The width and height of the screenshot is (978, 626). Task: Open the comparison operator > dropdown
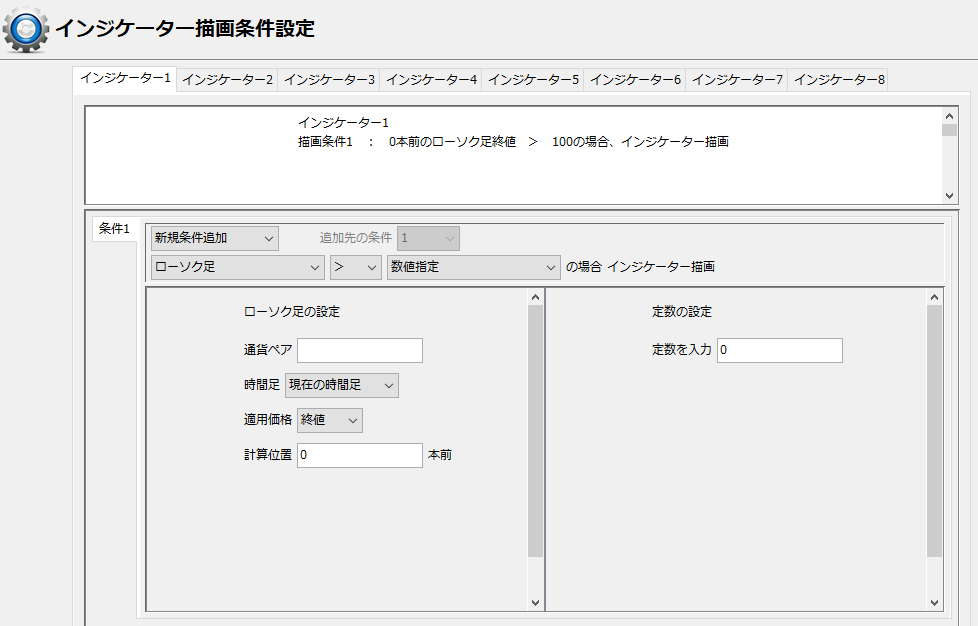pos(355,267)
